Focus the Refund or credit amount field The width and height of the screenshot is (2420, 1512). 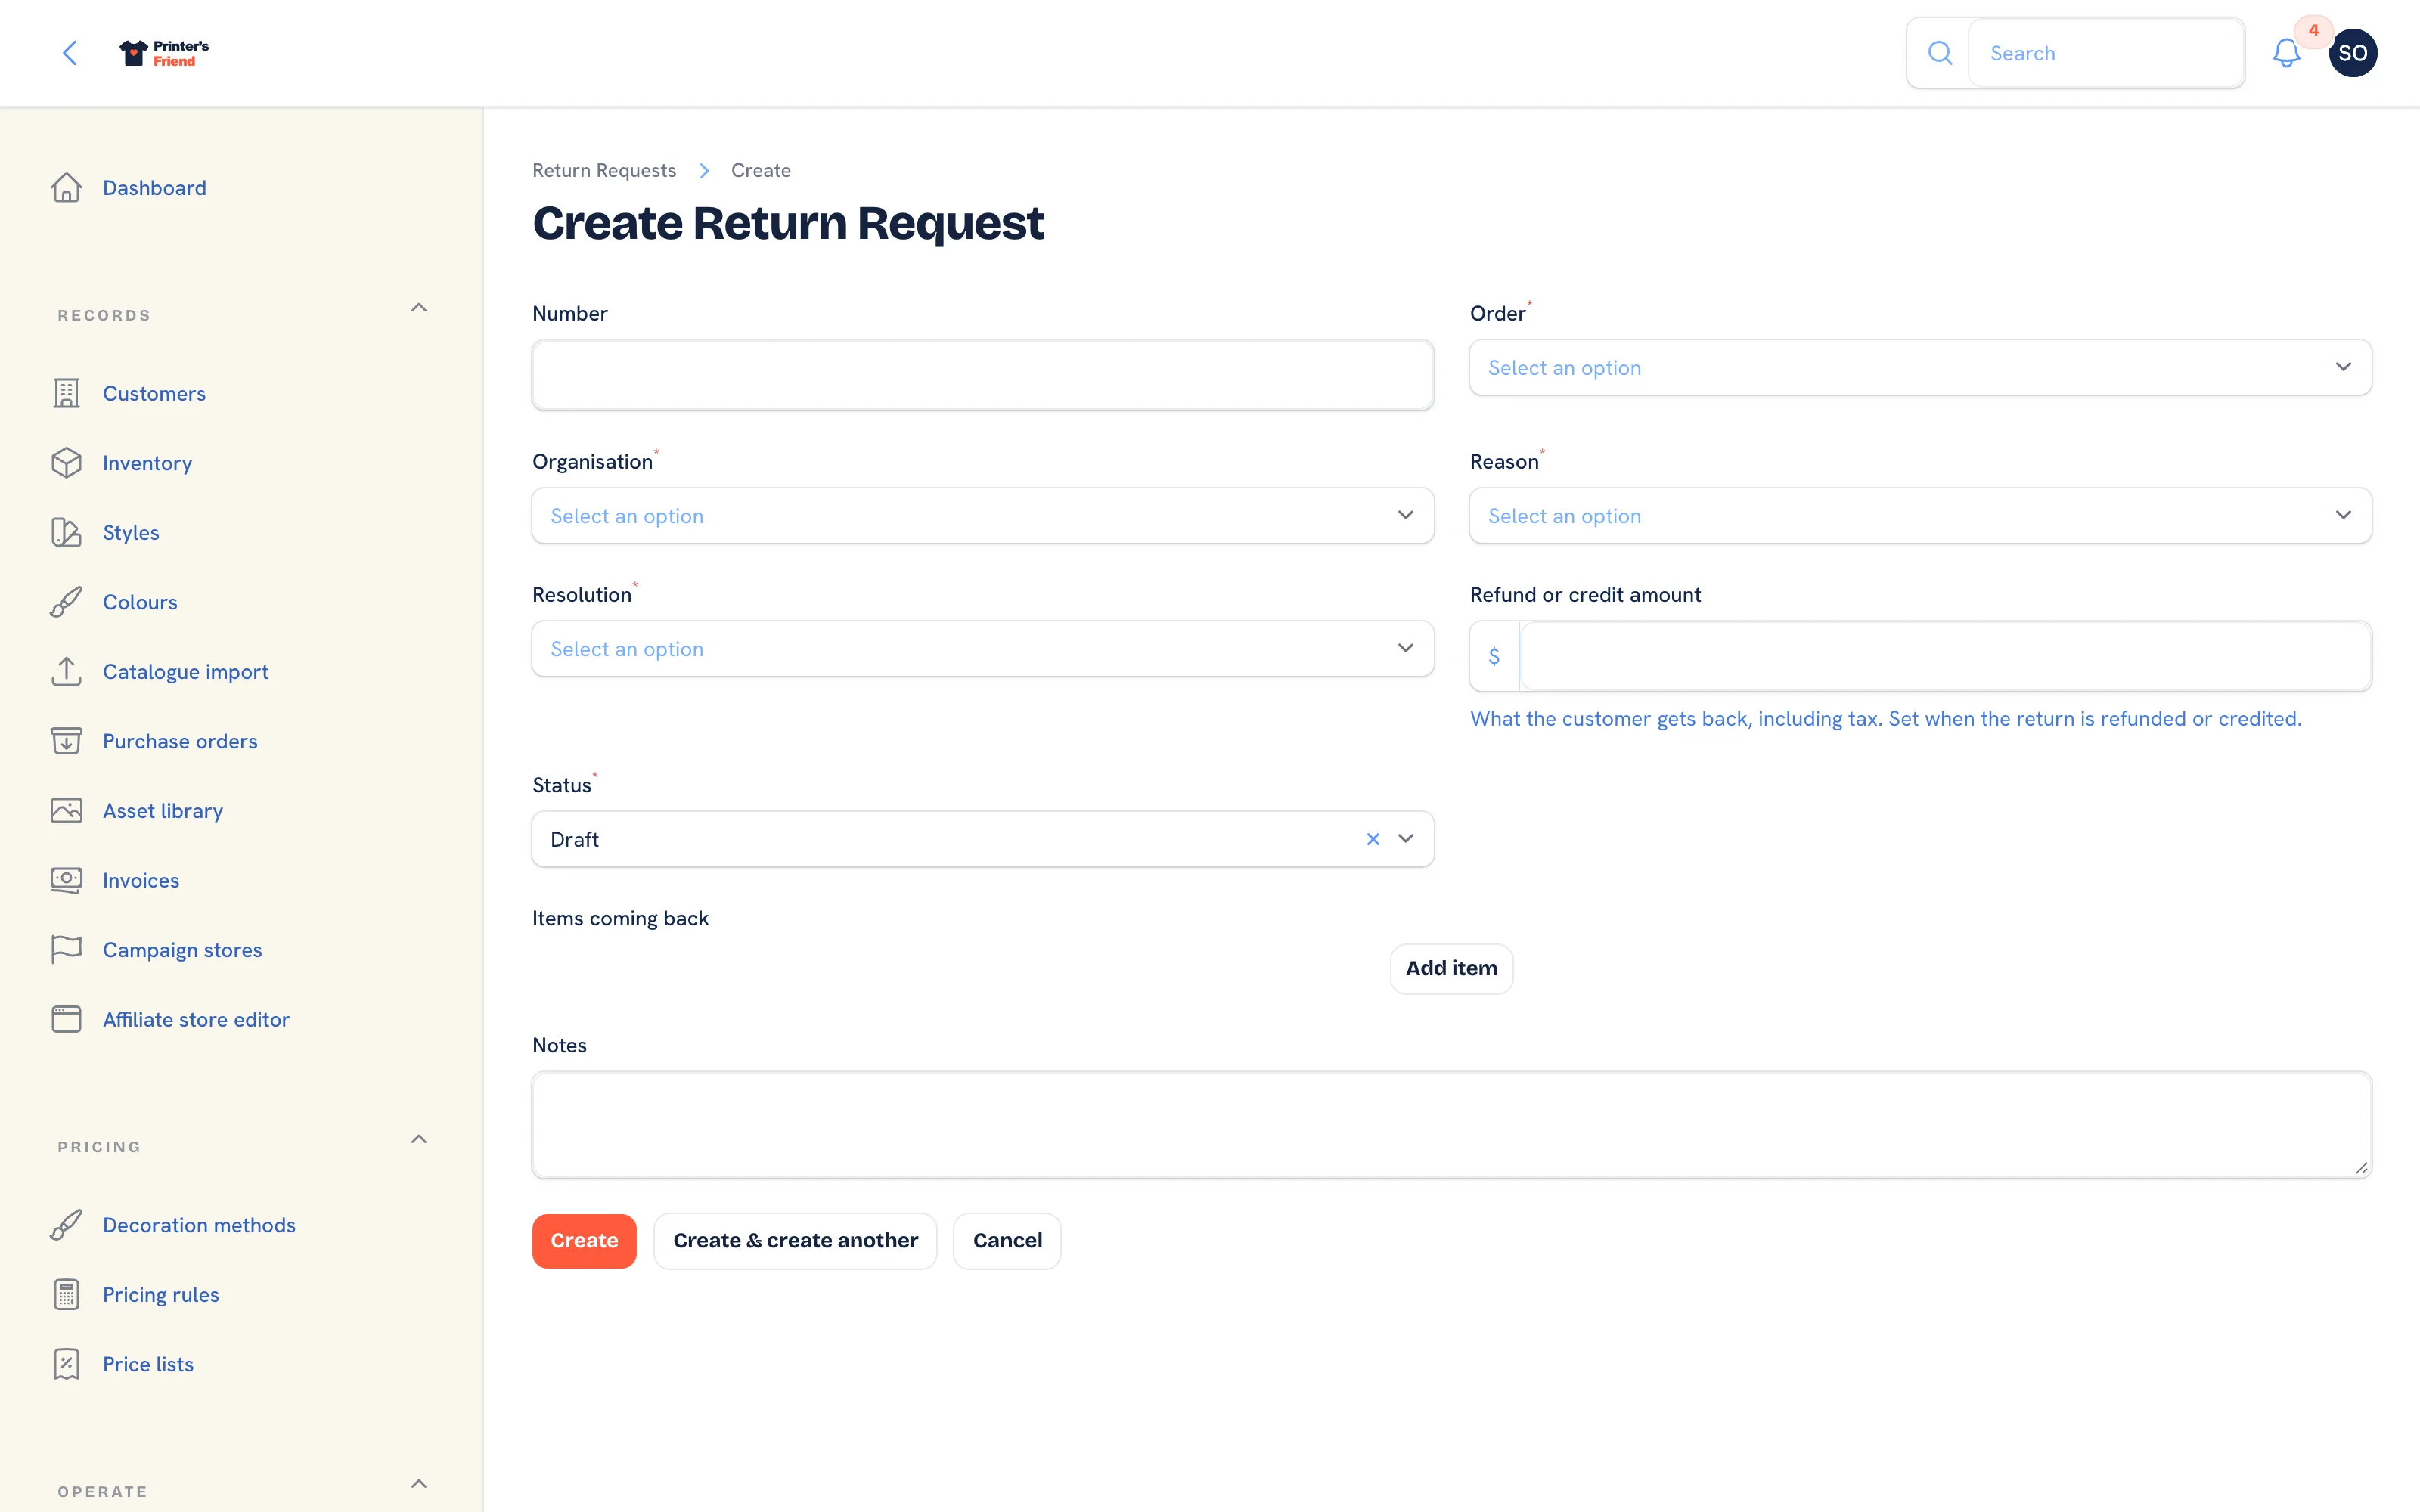(1945, 656)
